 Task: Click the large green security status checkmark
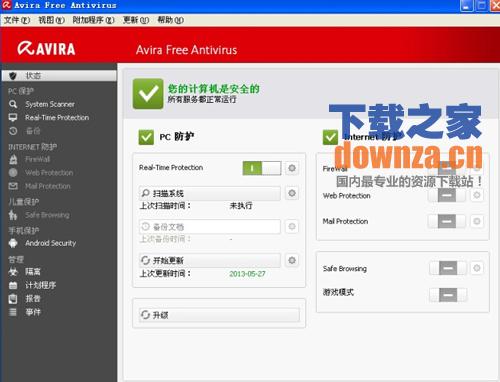(x=148, y=94)
